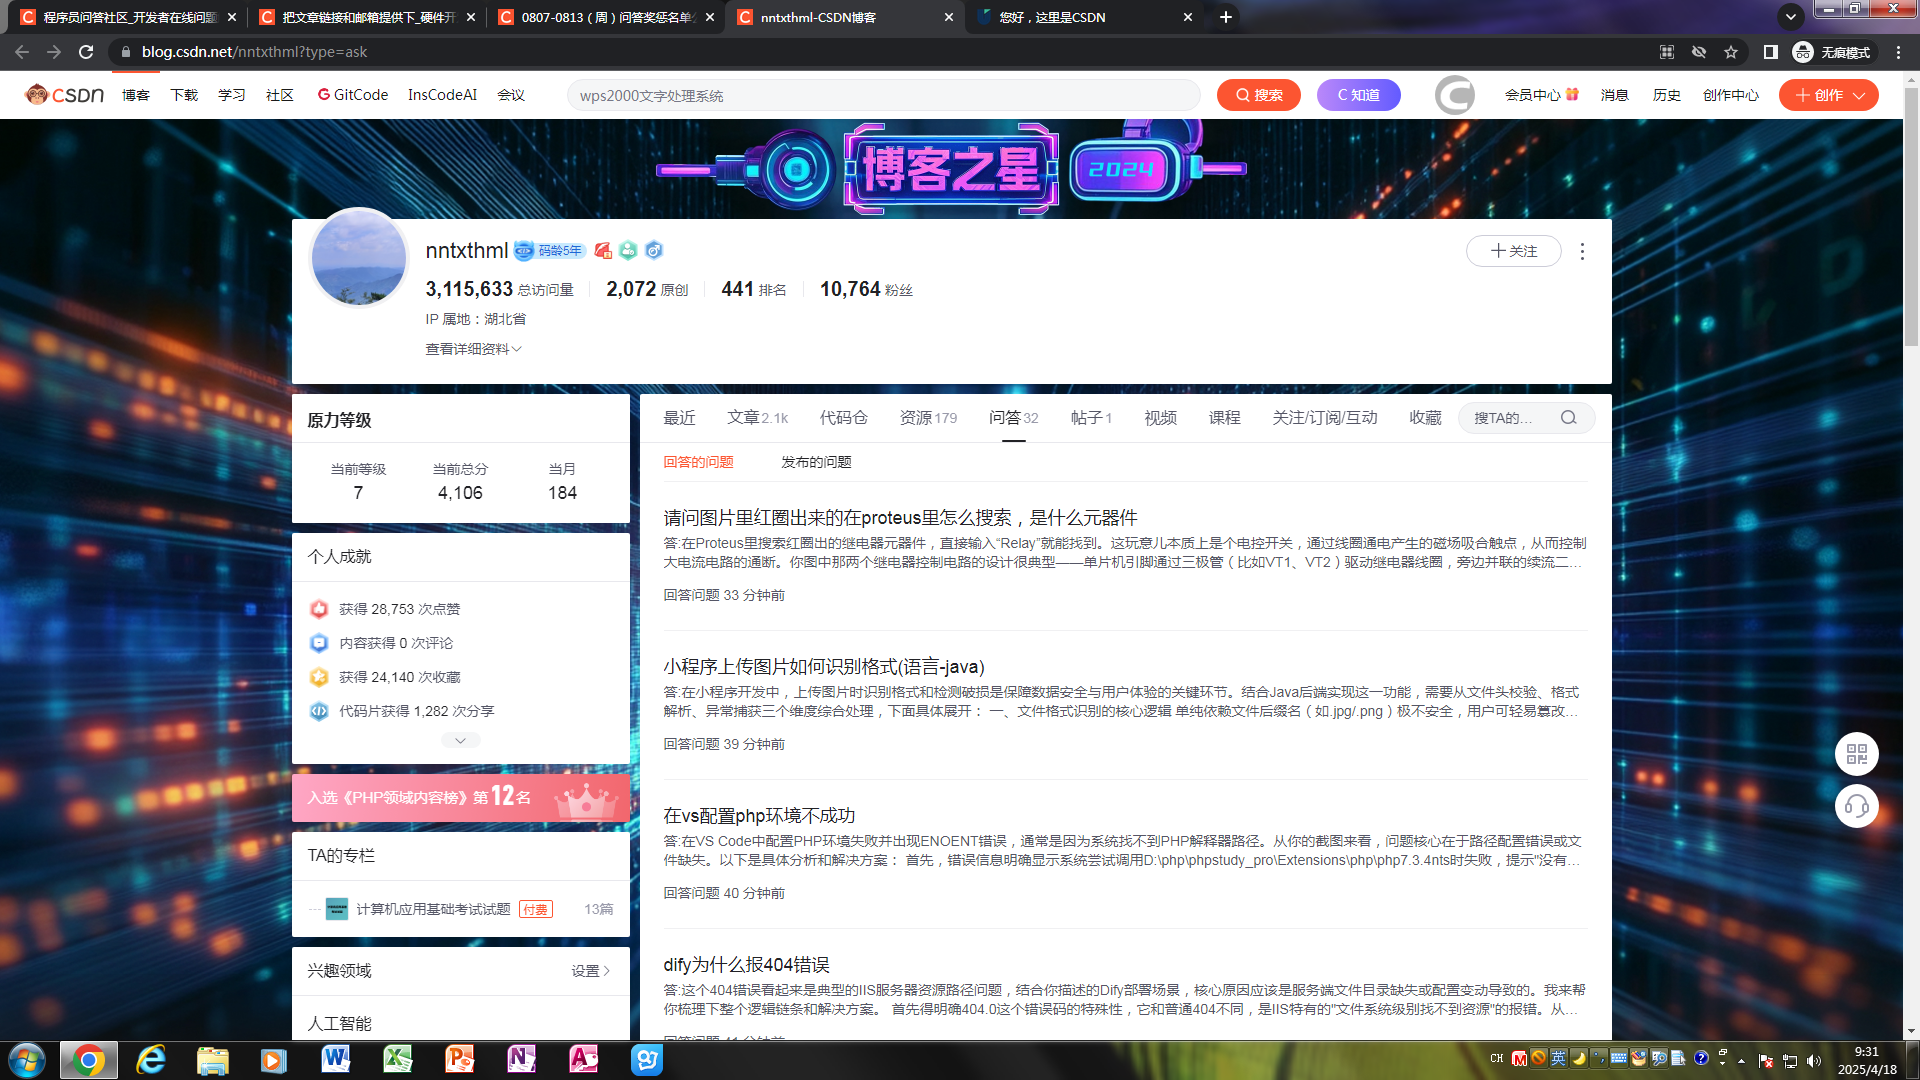Screen dimensions: 1920x1080
Task: Click the CSDN logo
Action: (65, 95)
